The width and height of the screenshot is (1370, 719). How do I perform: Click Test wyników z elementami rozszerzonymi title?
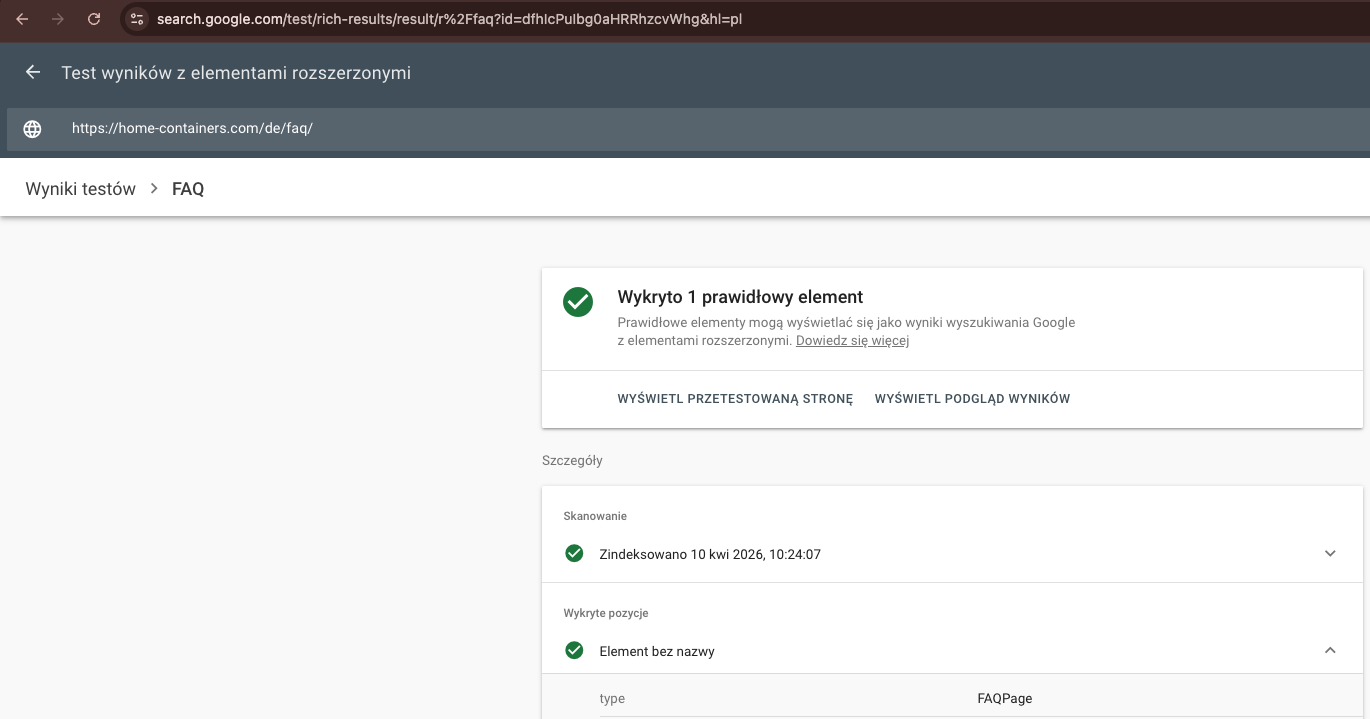click(x=236, y=73)
